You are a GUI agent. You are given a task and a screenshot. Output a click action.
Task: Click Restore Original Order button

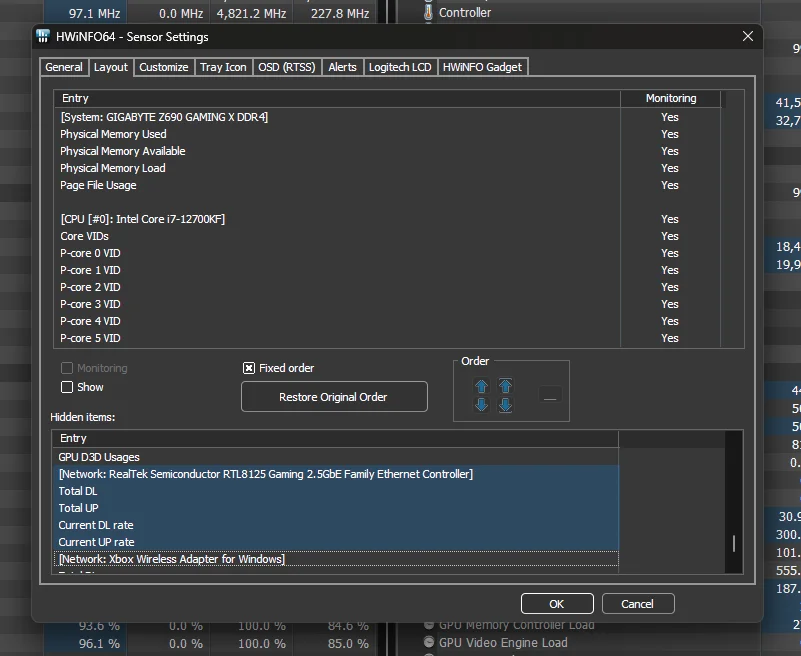334,396
